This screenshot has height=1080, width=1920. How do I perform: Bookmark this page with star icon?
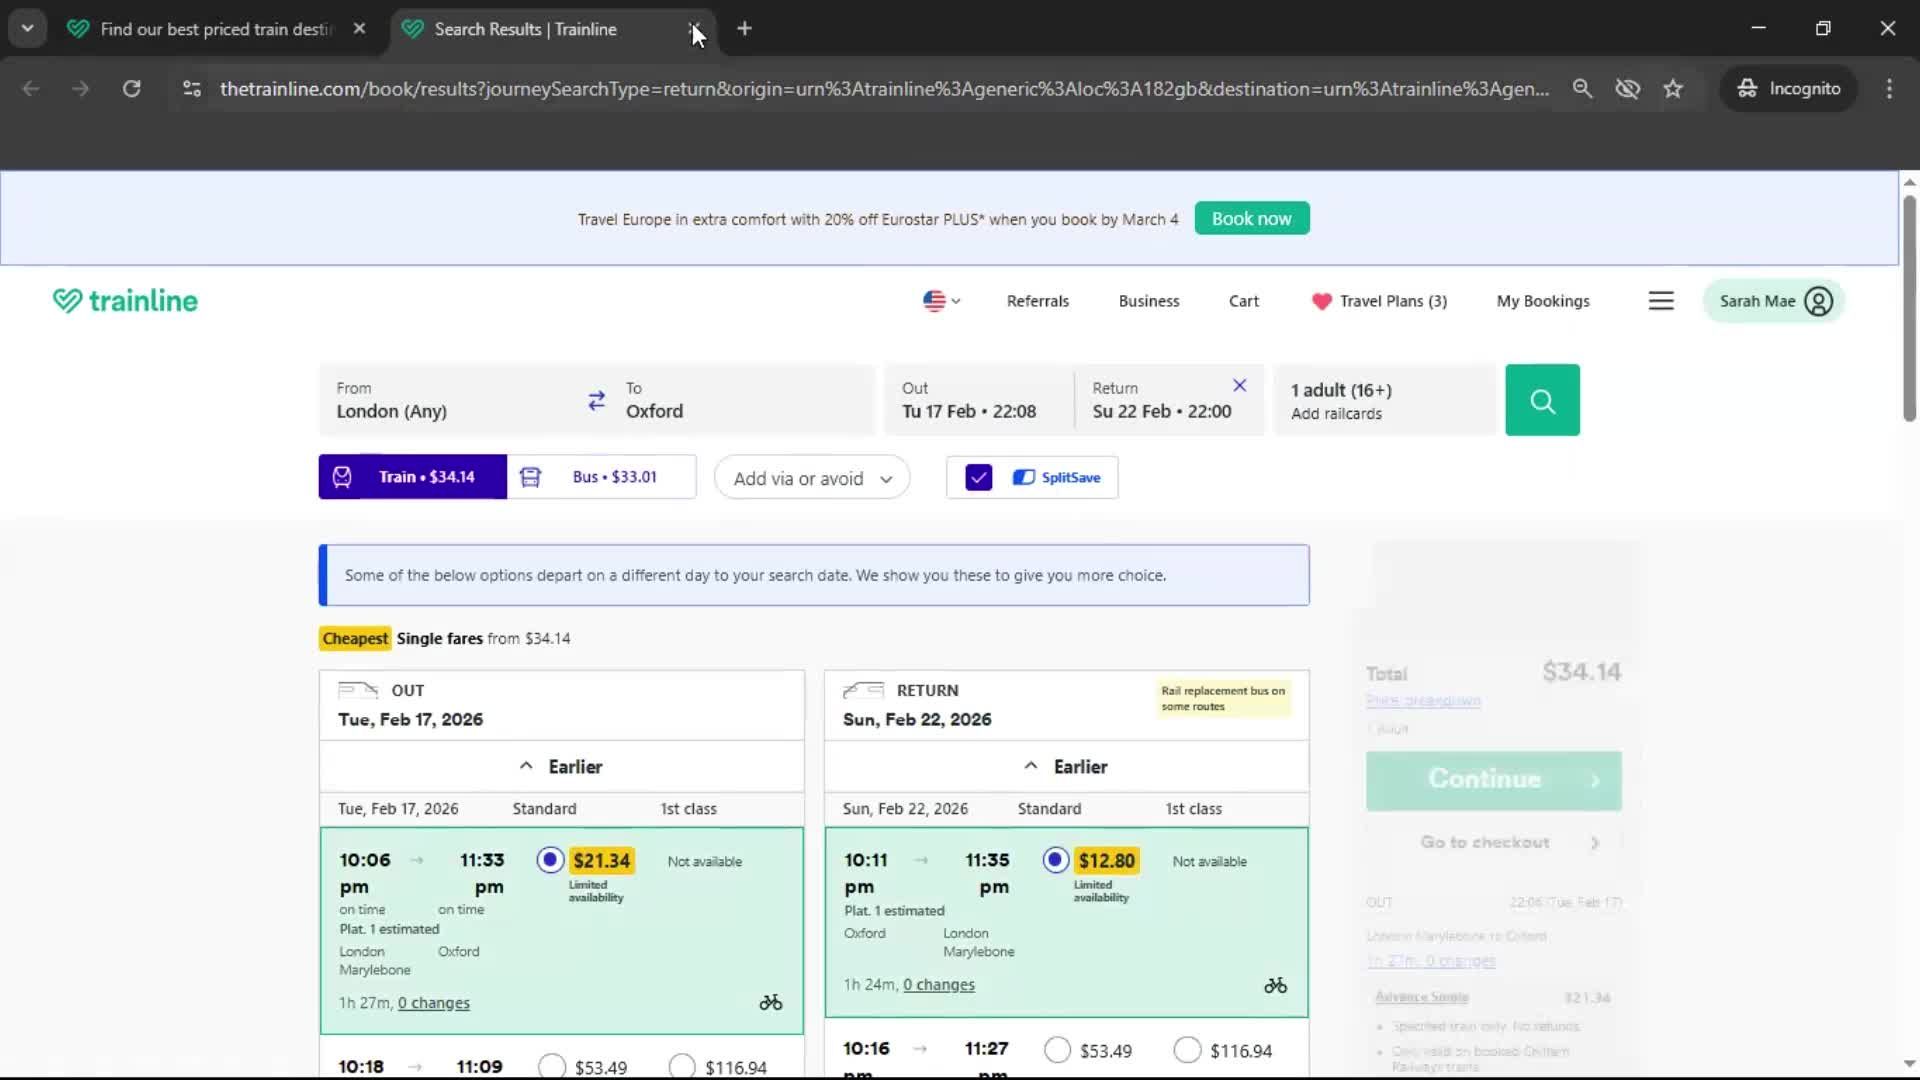(1672, 89)
